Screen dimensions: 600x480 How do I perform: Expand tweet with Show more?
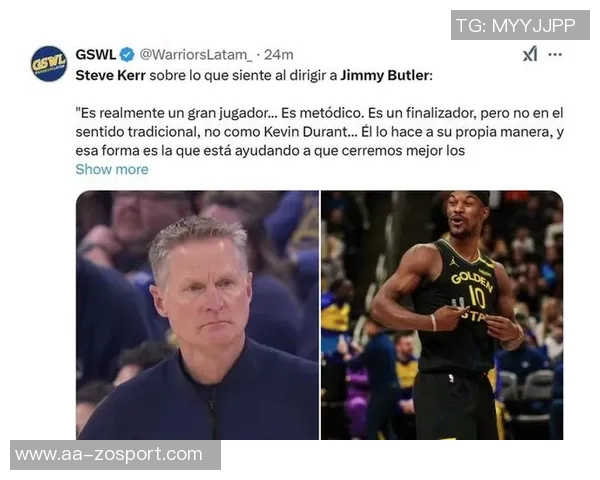coord(112,169)
